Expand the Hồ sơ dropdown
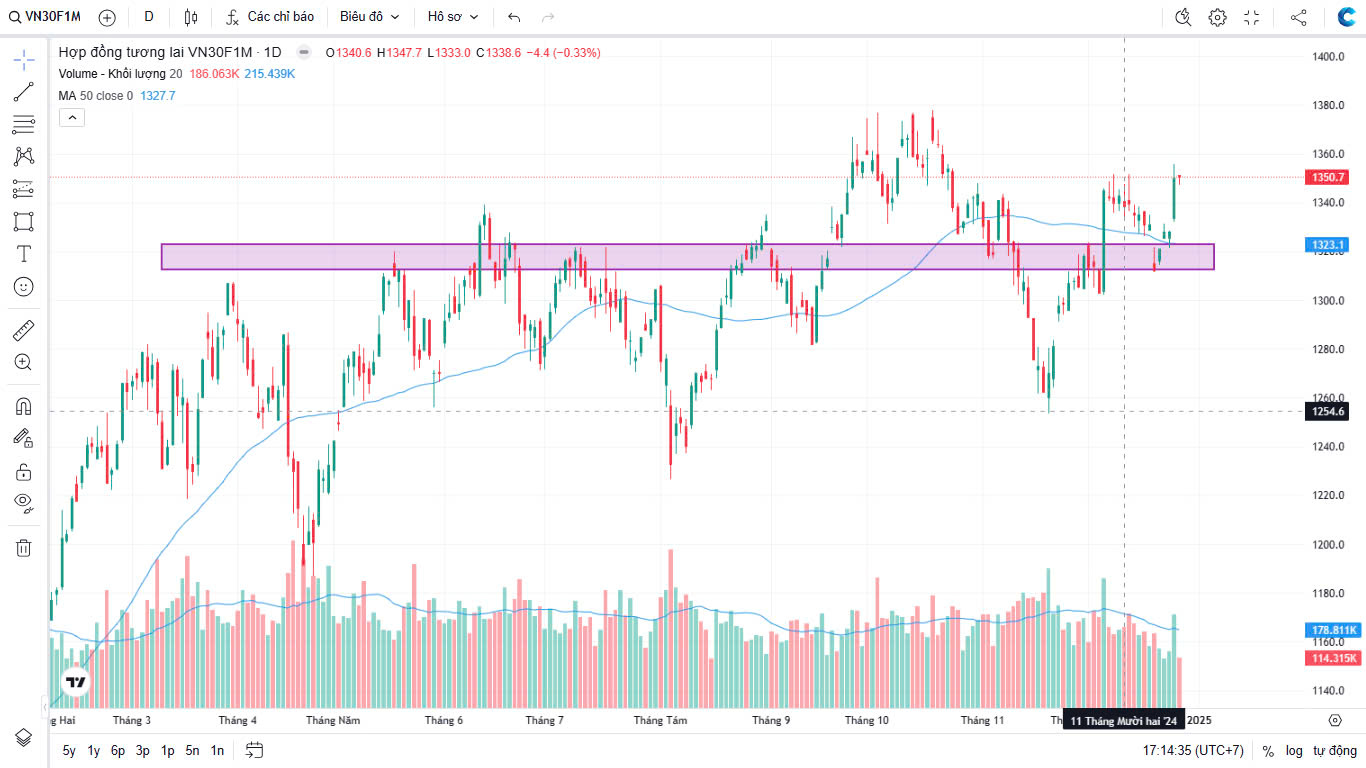The image size is (1366, 768). coord(452,17)
